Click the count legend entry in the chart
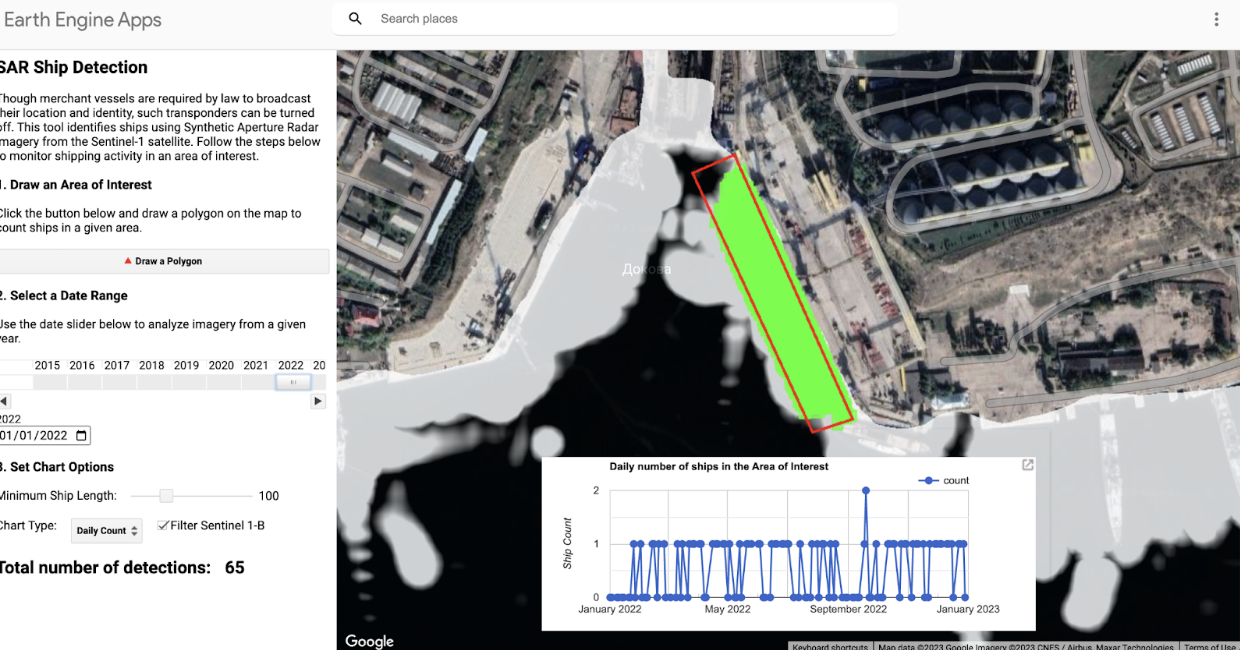This screenshot has width=1240, height=650. (x=944, y=481)
